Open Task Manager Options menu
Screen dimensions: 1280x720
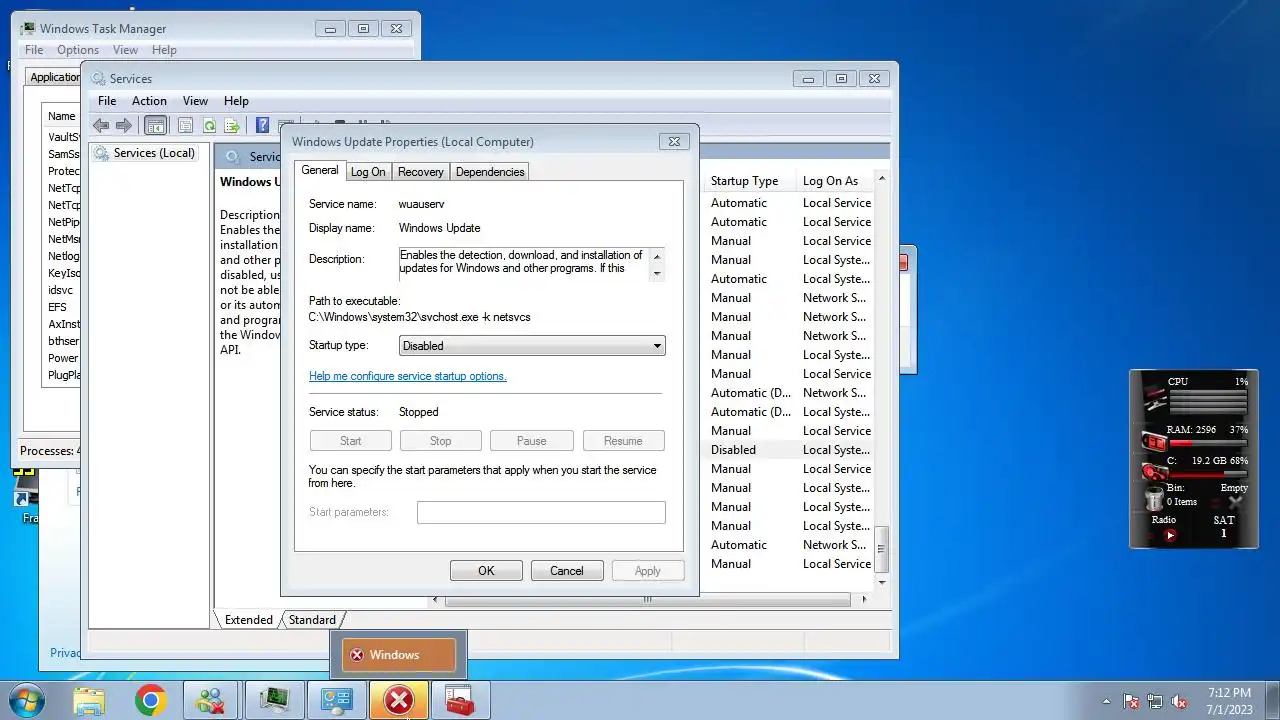tap(78, 50)
